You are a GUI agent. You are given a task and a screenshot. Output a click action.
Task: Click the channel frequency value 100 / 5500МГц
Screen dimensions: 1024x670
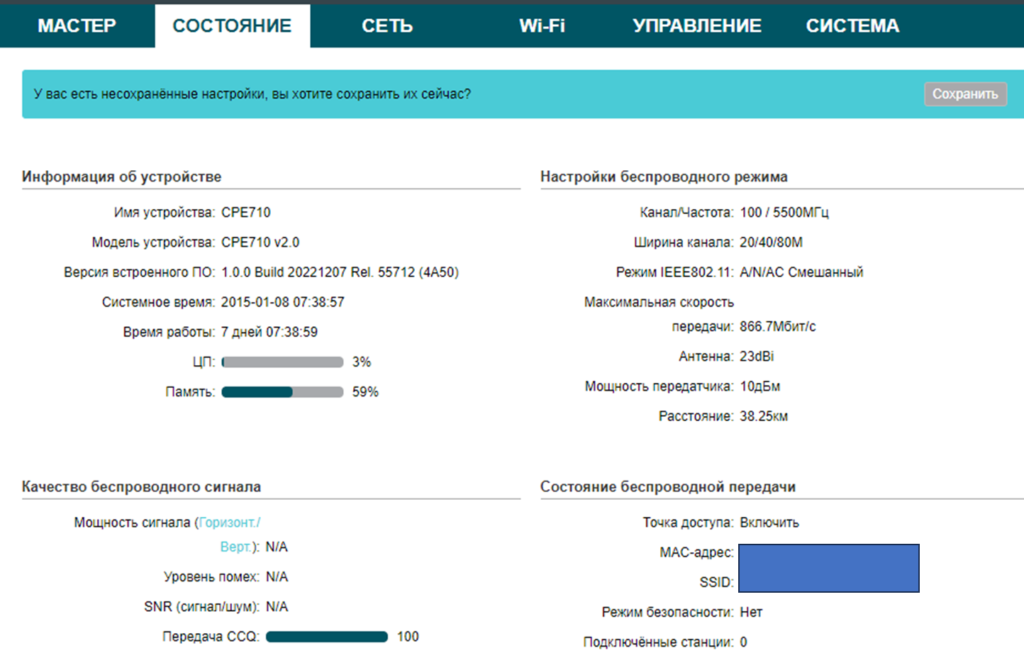click(785, 213)
